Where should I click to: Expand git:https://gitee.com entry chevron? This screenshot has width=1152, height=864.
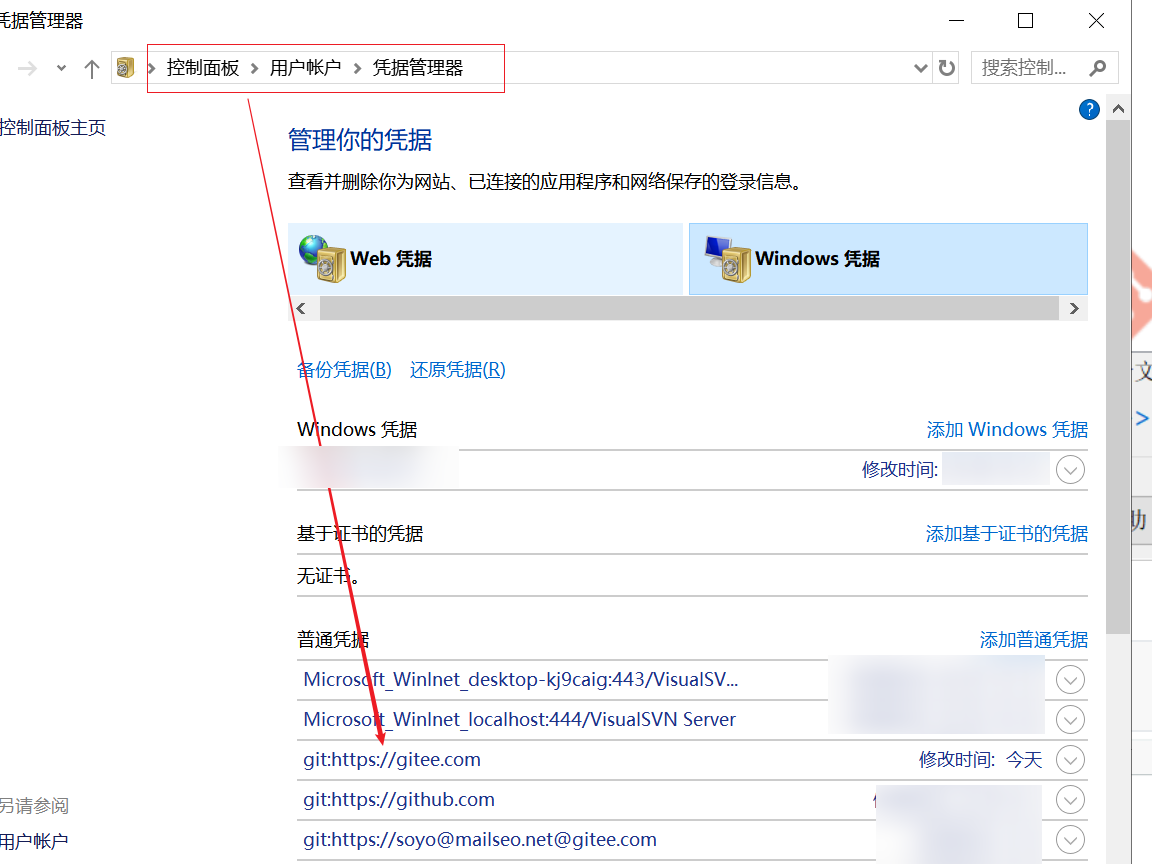pos(1070,760)
